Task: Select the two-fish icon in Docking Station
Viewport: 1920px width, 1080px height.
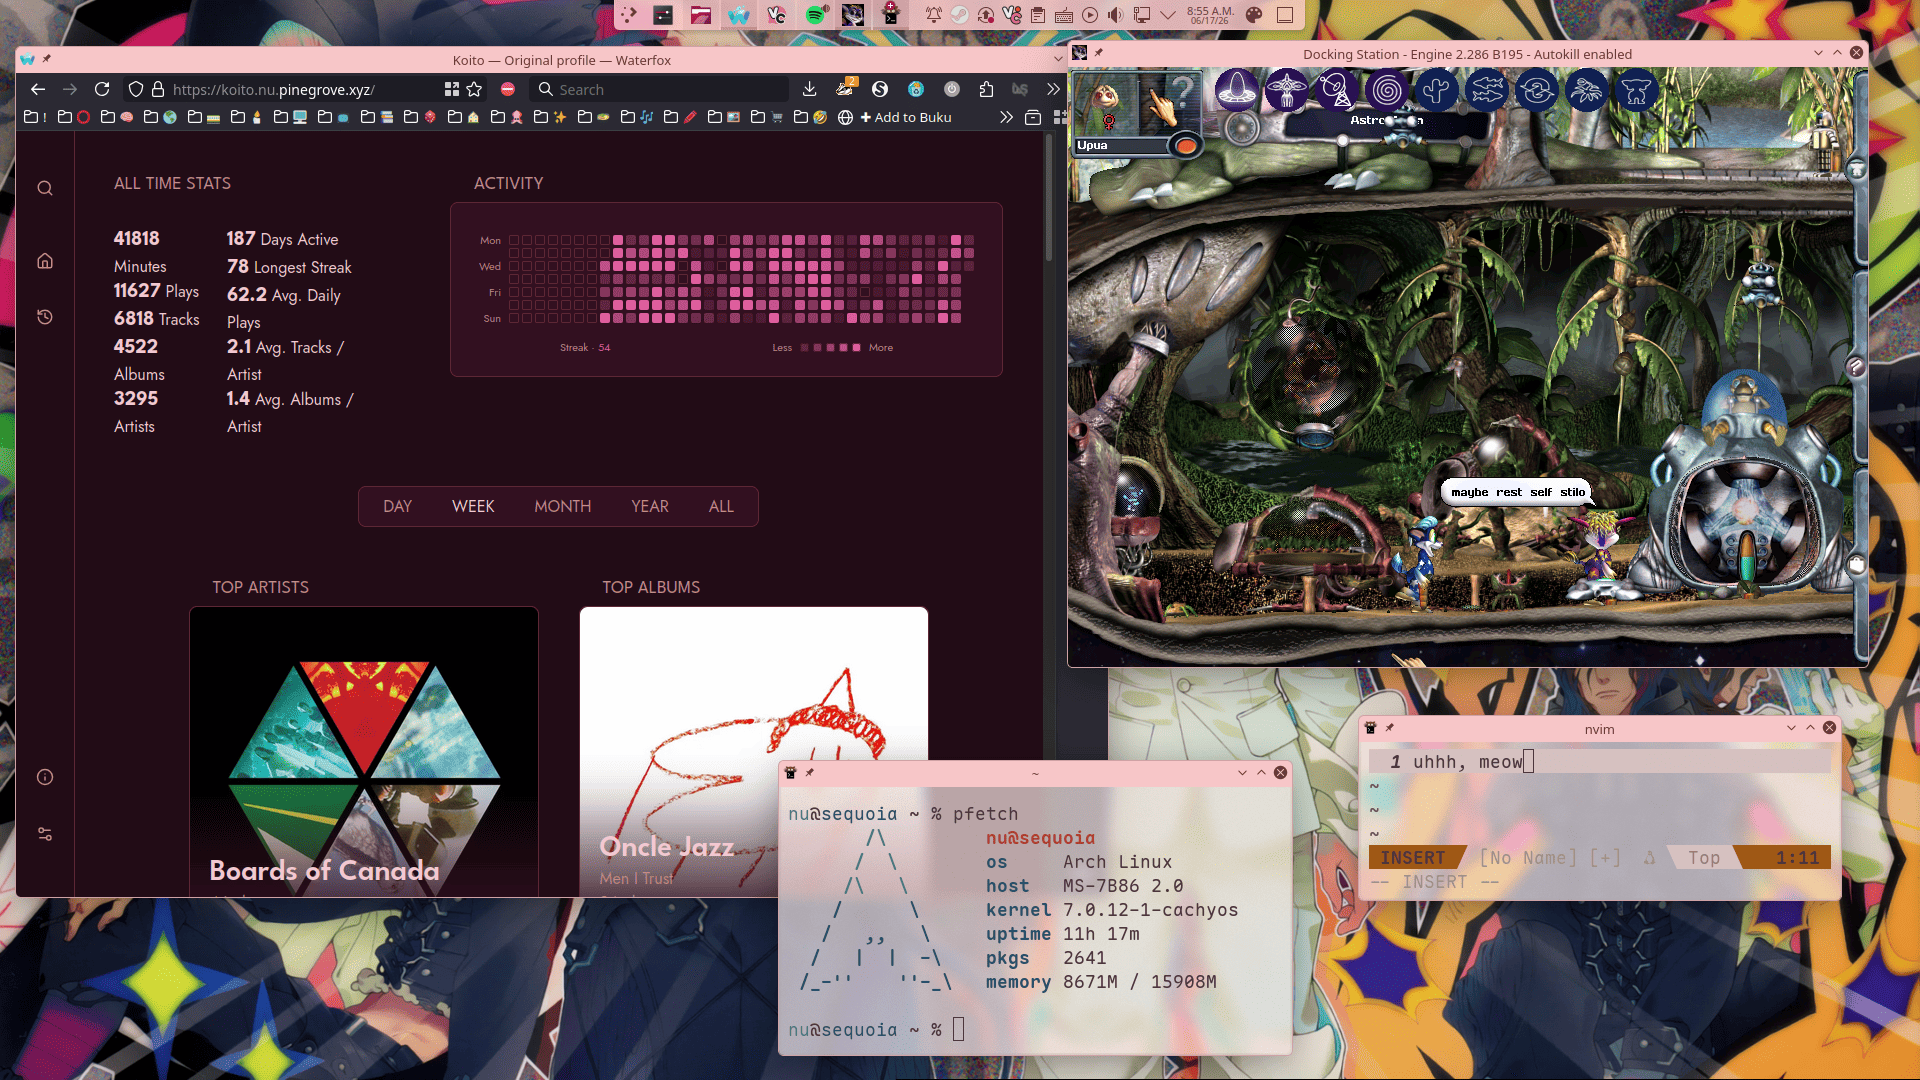Action: pos(1487,91)
